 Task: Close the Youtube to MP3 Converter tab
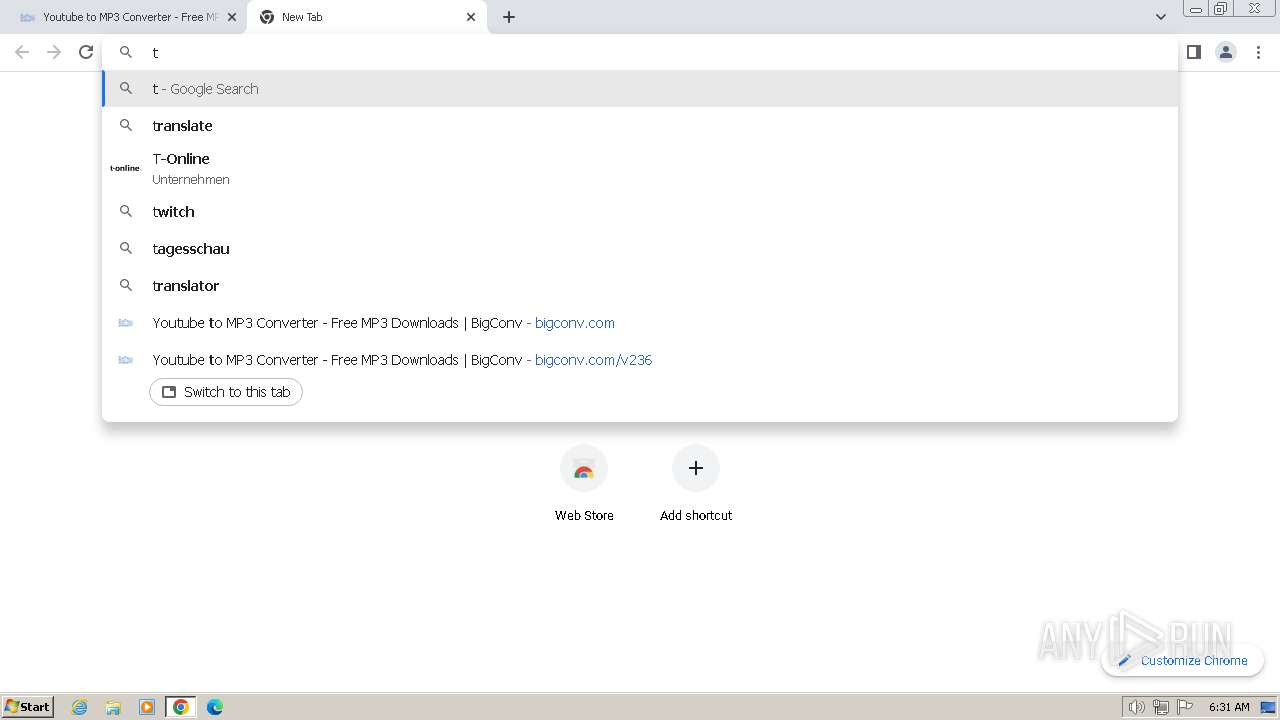[x=232, y=17]
